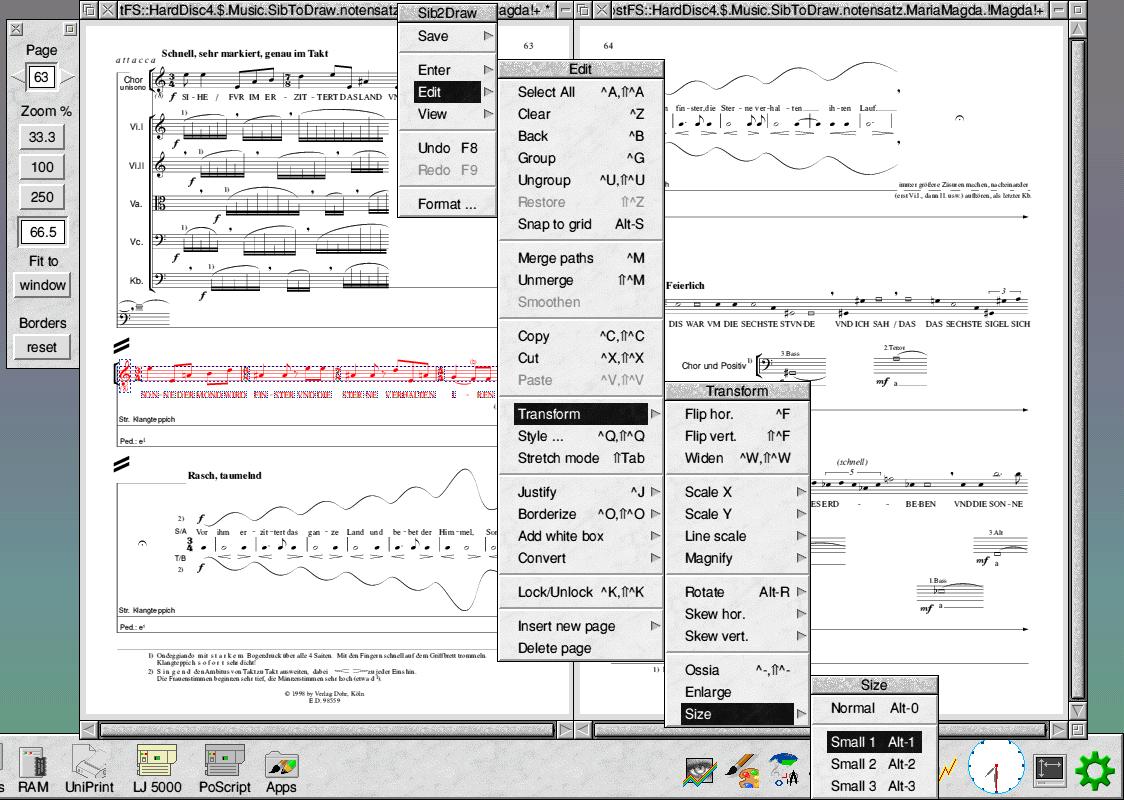The width and height of the screenshot is (1124, 800).
Task: Open the Format ... dialog entry
Action: pyautogui.click(x=447, y=204)
